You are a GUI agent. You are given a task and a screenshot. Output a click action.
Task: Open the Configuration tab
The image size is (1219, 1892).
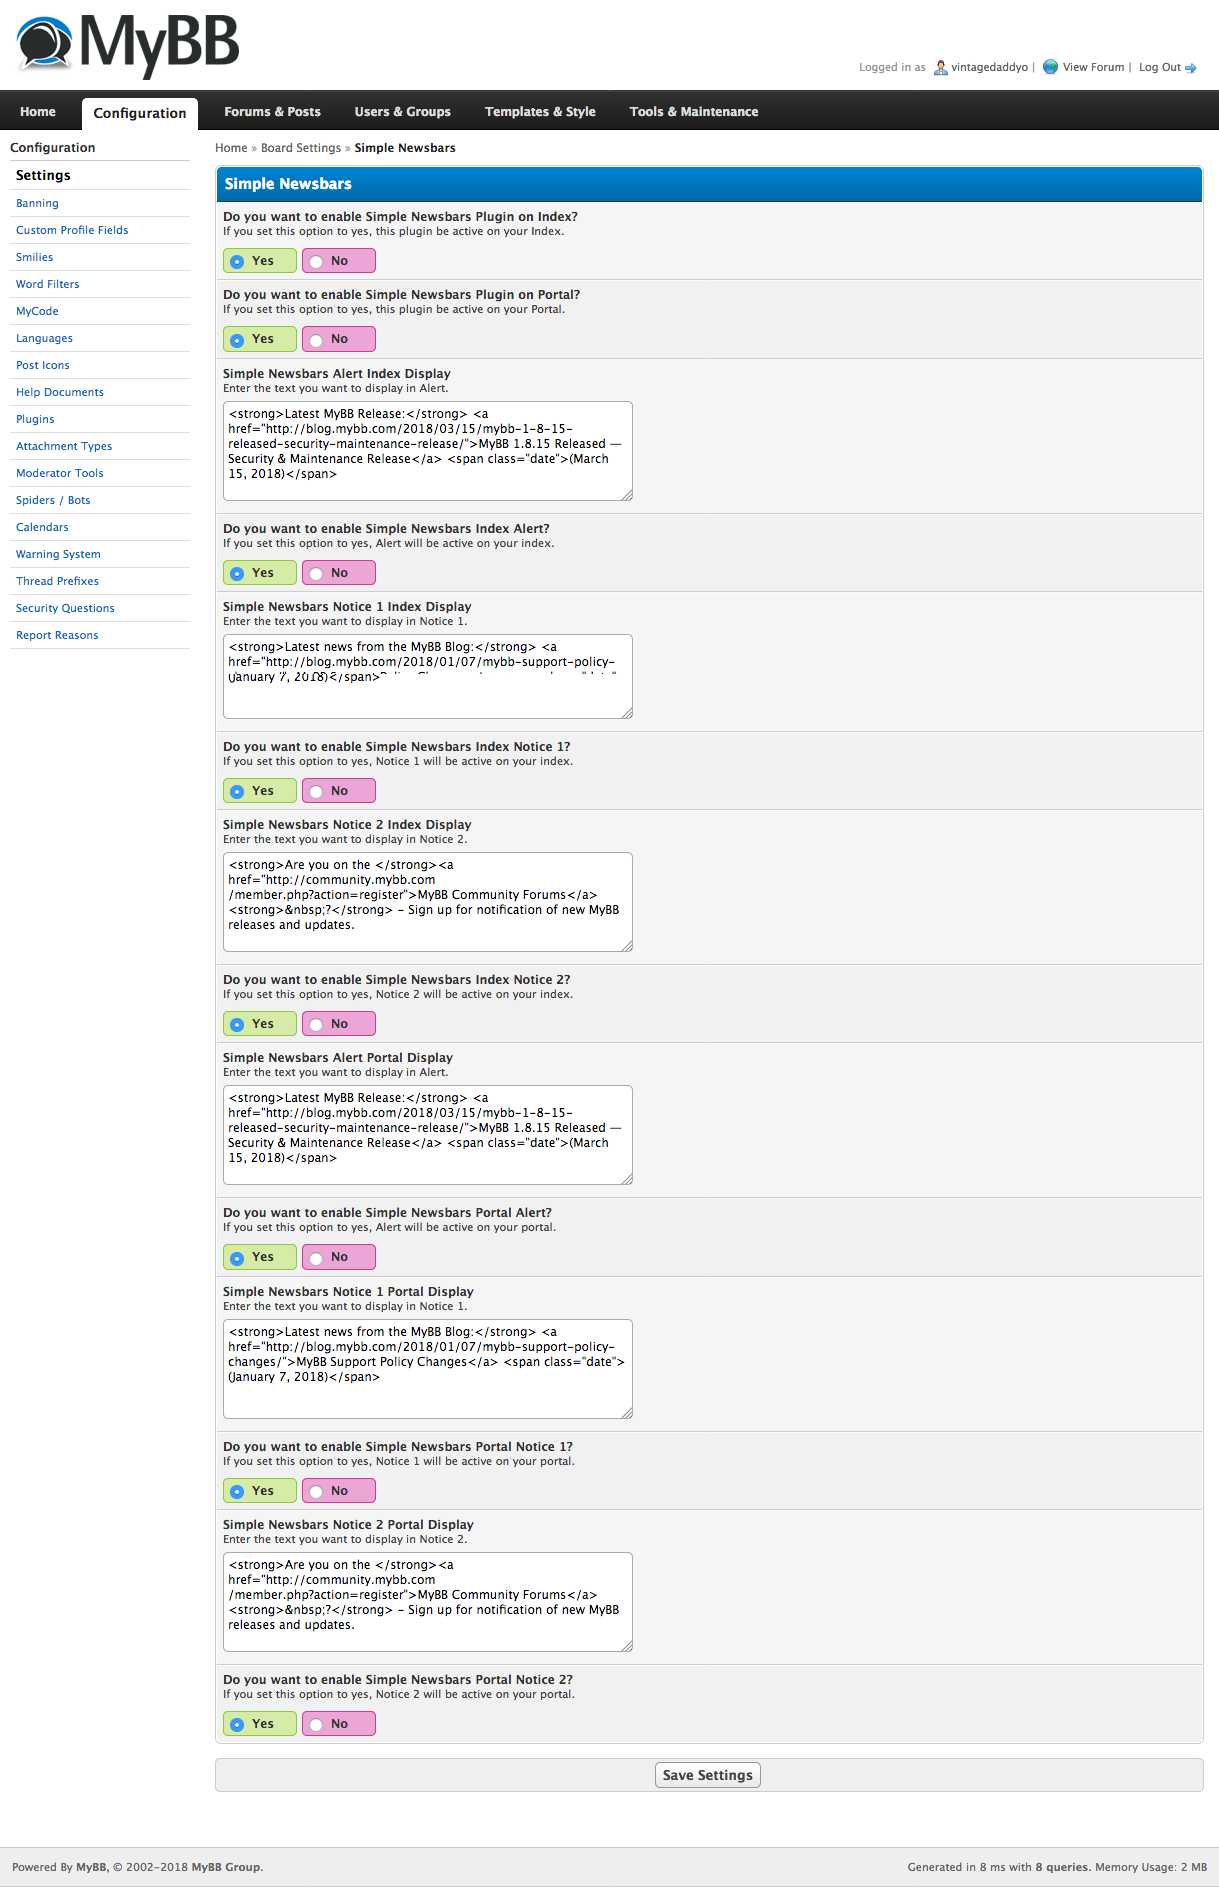point(140,113)
